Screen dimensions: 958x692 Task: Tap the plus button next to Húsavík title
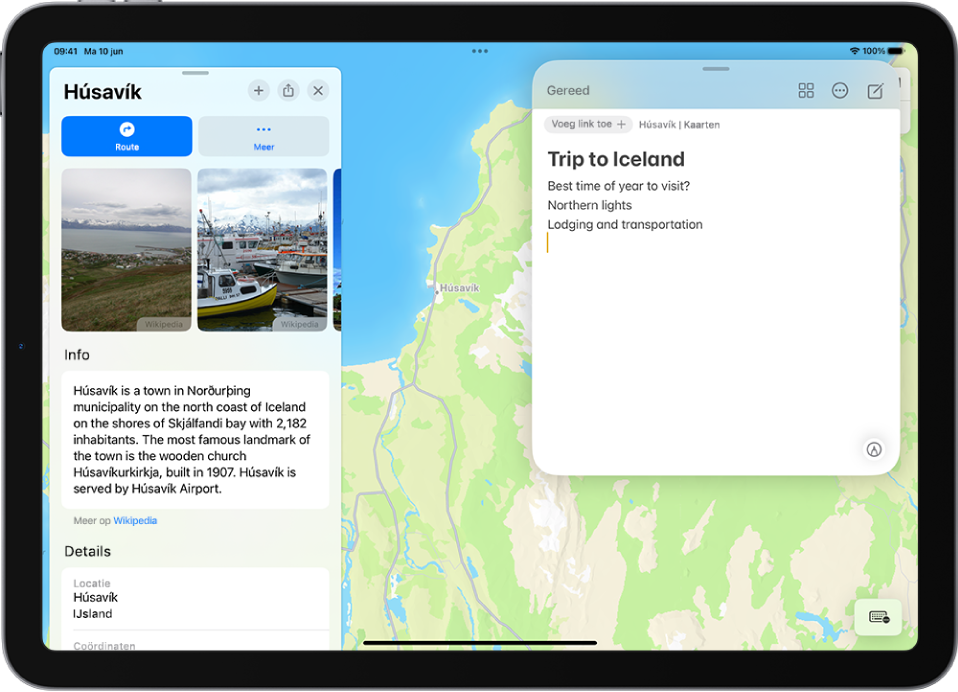tap(258, 90)
